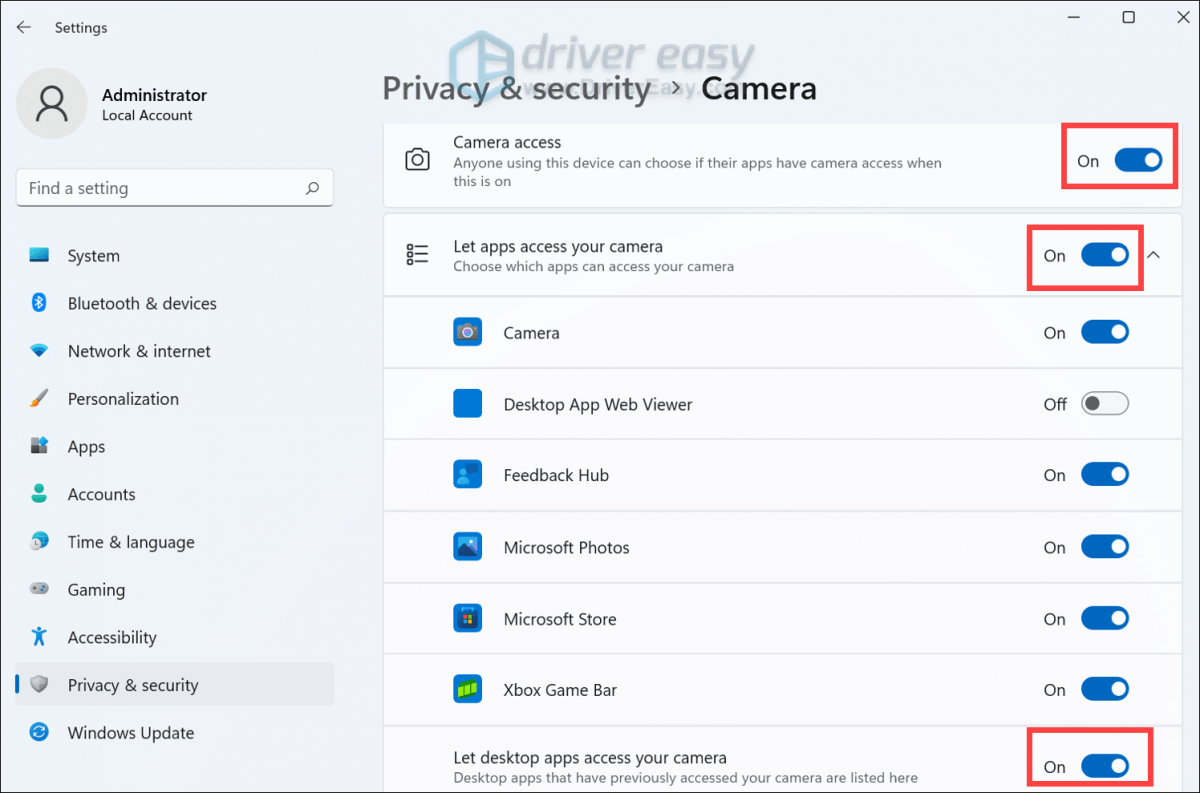The image size is (1200, 793).
Task: Open Bluetooth & devices settings
Action: [x=38, y=303]
